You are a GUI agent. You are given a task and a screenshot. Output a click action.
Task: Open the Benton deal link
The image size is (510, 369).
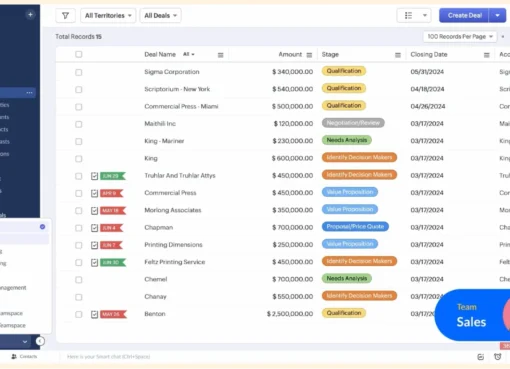(x=155, y=314)
